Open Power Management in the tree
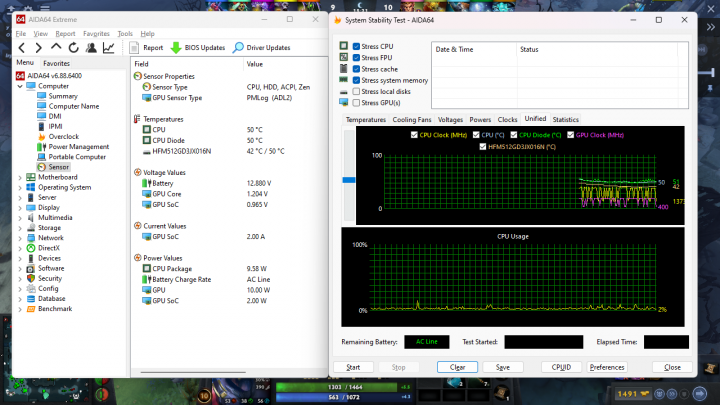Screen dimensions: 720x405 (79, 146)
